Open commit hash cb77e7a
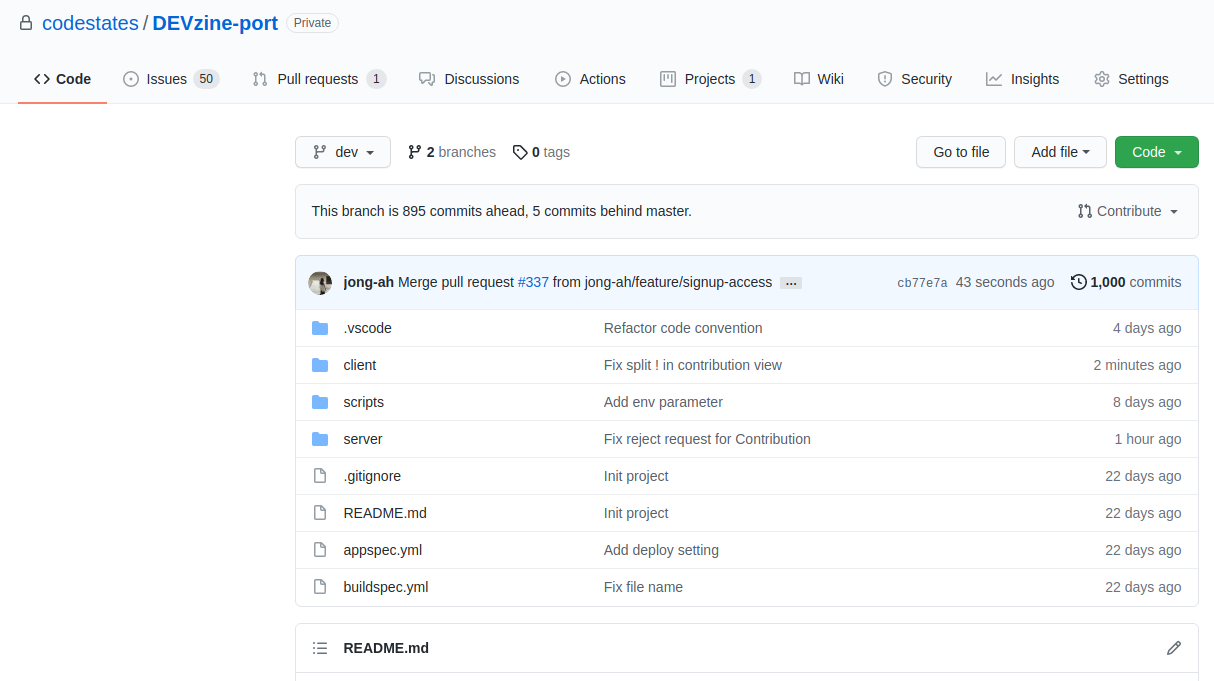The image size is (1214, 681). click(922, 283)
